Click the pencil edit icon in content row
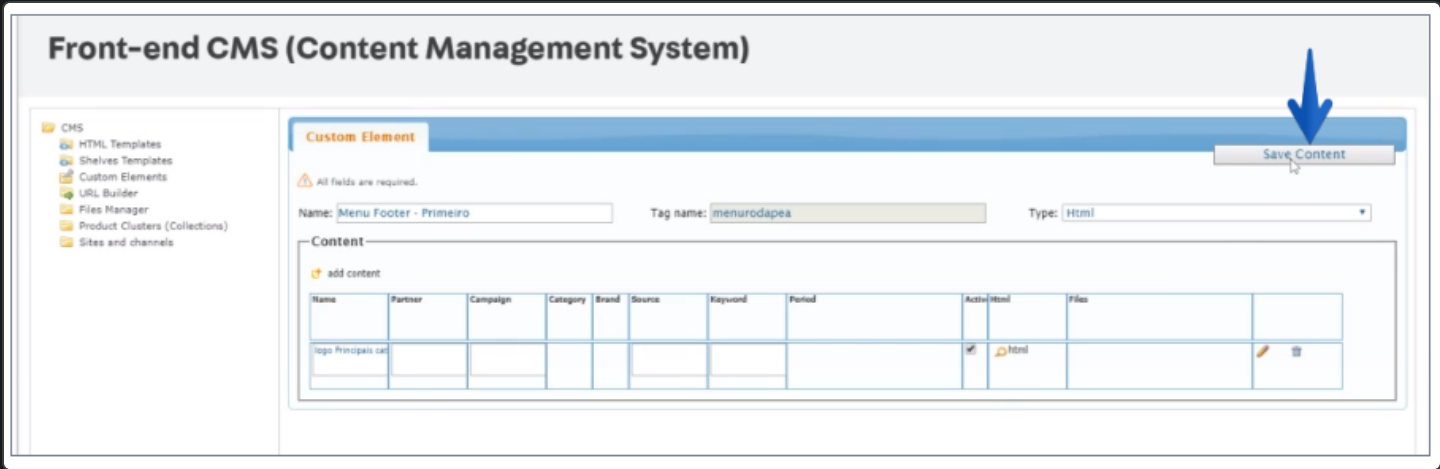This screenshot has width=1440, height=469. click(1263, 351)
